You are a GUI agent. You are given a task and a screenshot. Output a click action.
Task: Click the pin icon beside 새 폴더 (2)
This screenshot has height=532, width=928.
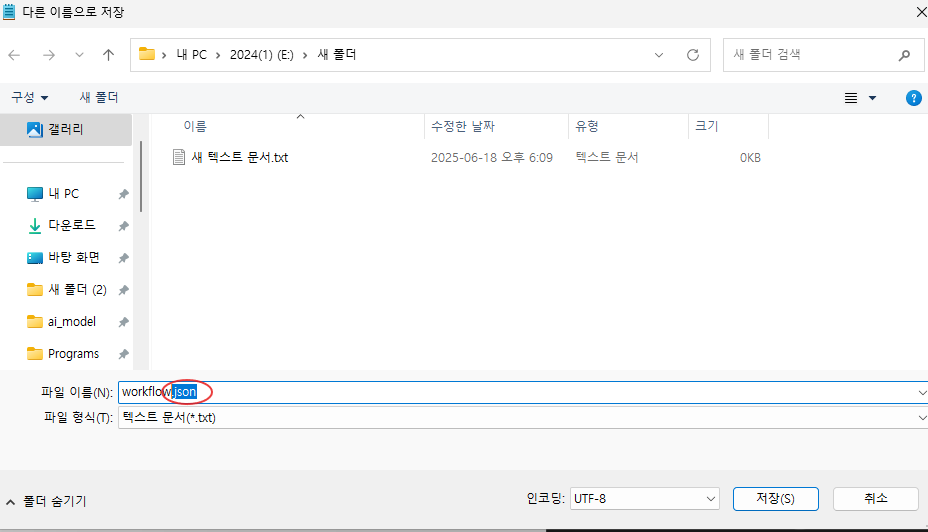click(x=123, y=290)
